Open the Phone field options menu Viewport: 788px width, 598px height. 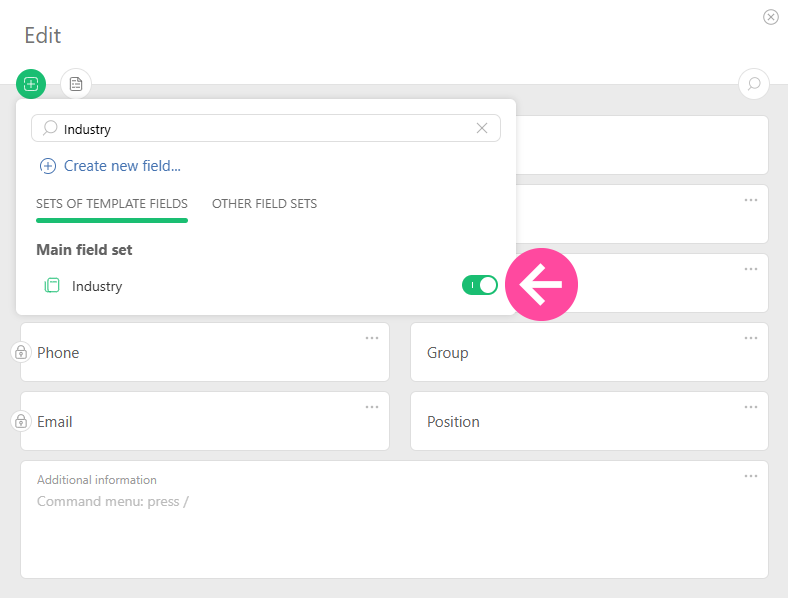coord(372,338)
